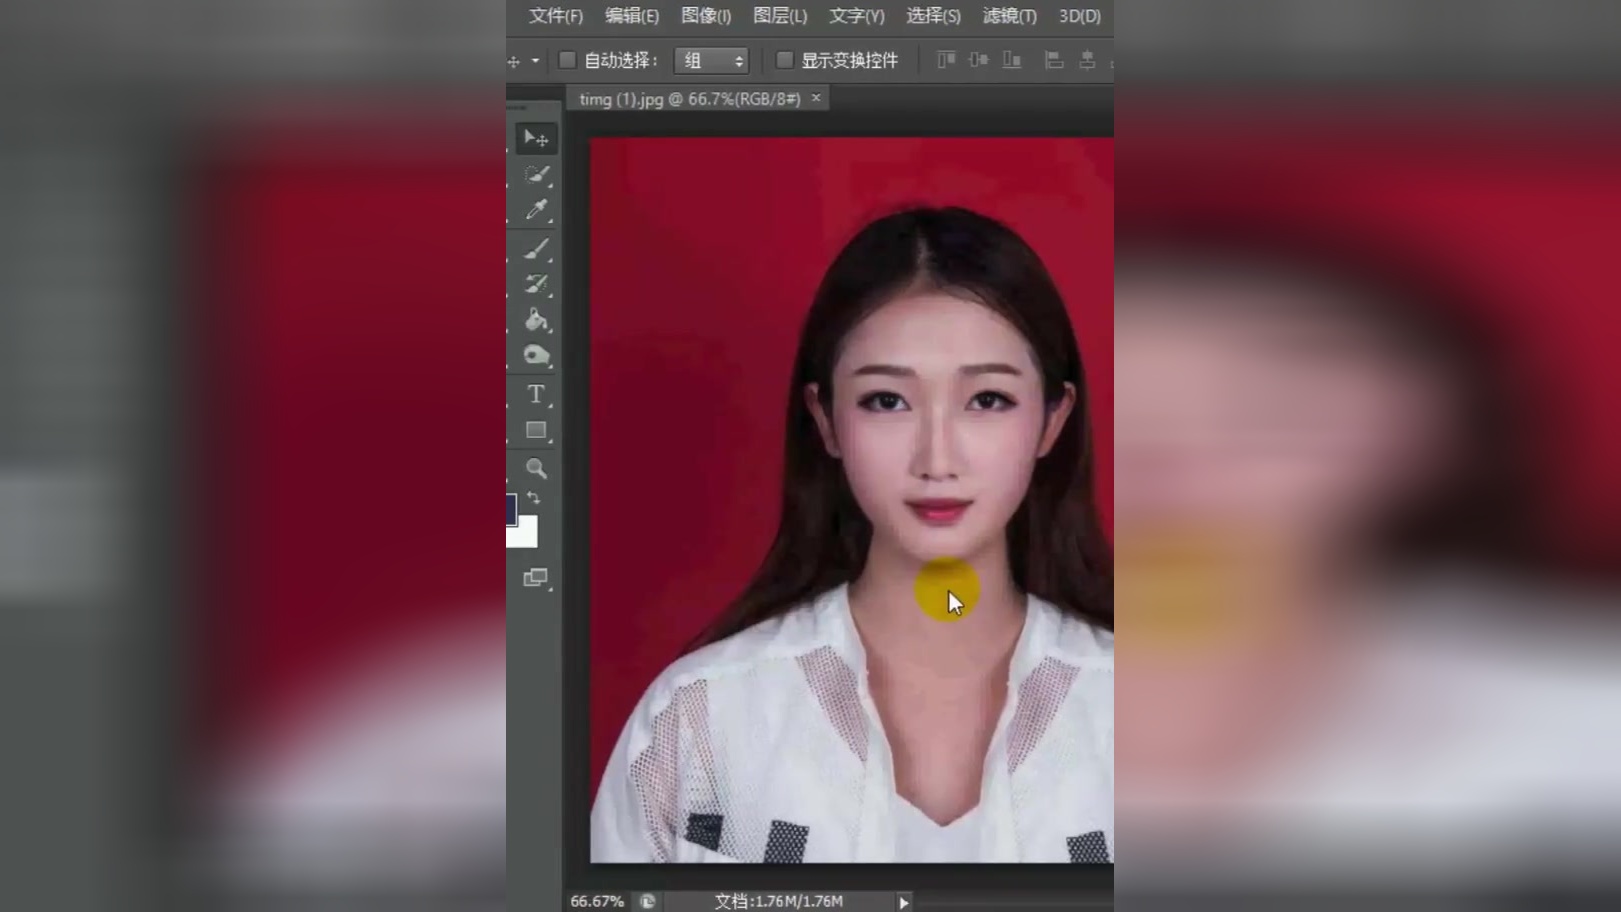Open the 滤镜(T) menu

coord(1009,16)
